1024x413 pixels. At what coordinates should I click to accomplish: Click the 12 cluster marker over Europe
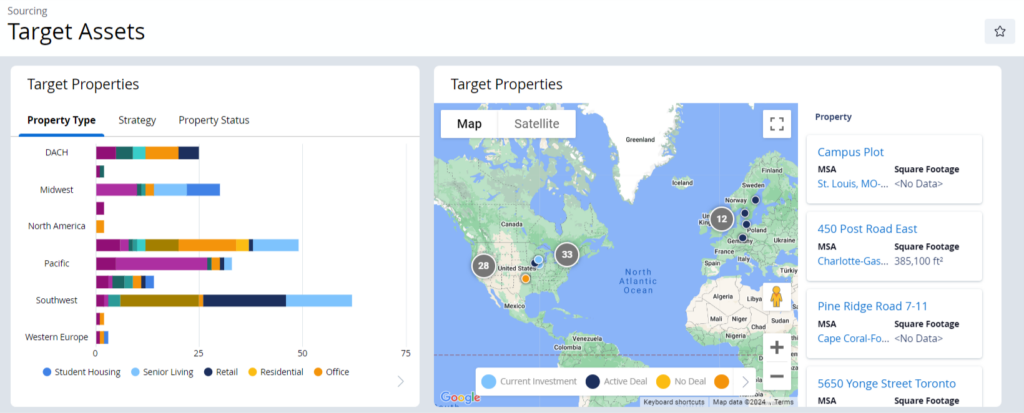point(721,218)
